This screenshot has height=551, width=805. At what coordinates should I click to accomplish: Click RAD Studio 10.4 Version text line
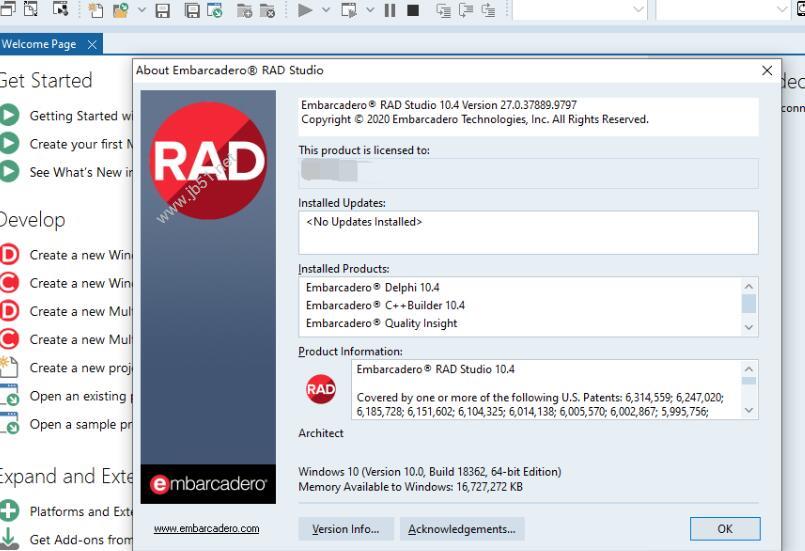439,105
